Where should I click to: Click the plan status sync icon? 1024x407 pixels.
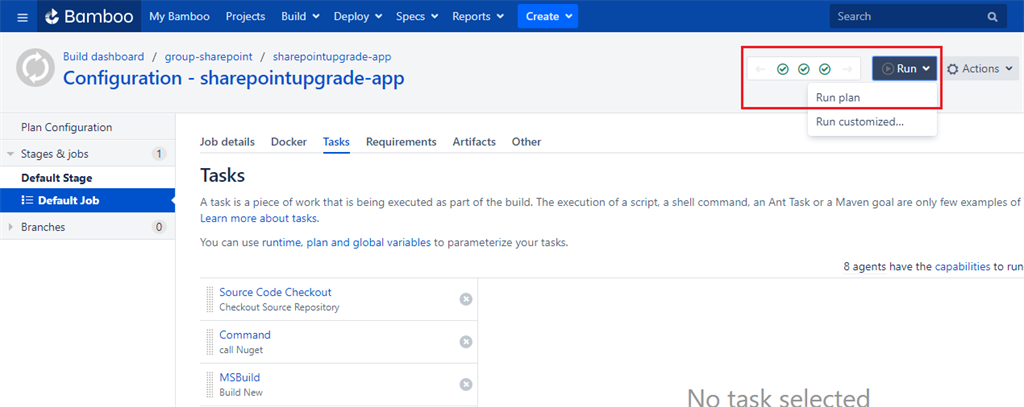(35, 69)
